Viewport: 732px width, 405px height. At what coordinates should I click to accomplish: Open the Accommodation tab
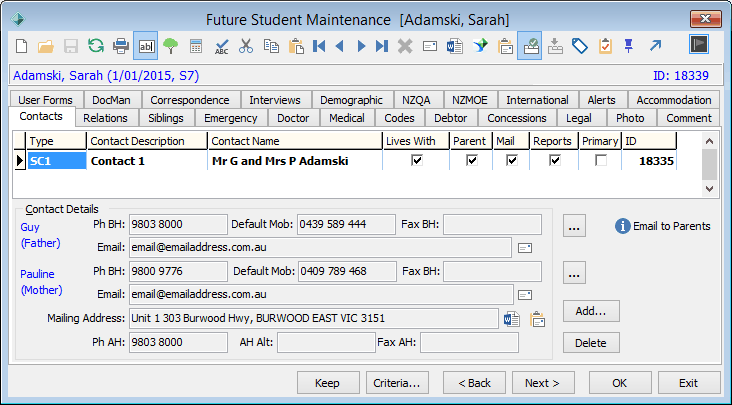coord(674,100)
